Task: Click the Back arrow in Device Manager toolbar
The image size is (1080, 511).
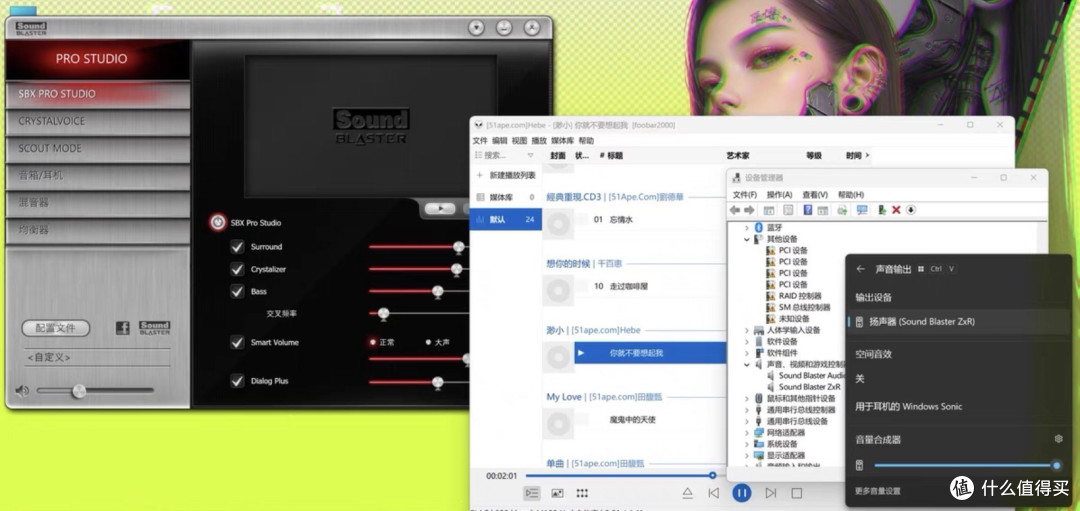Action: (x=735, y=210)
